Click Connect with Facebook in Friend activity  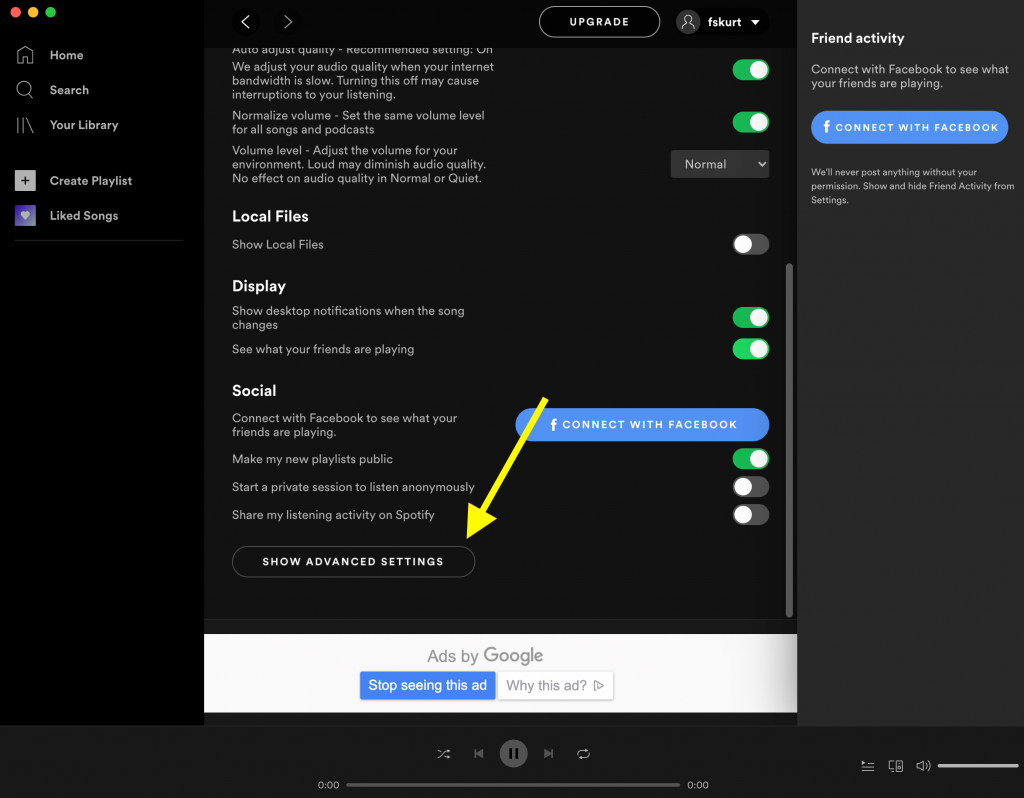coord(909,127)
